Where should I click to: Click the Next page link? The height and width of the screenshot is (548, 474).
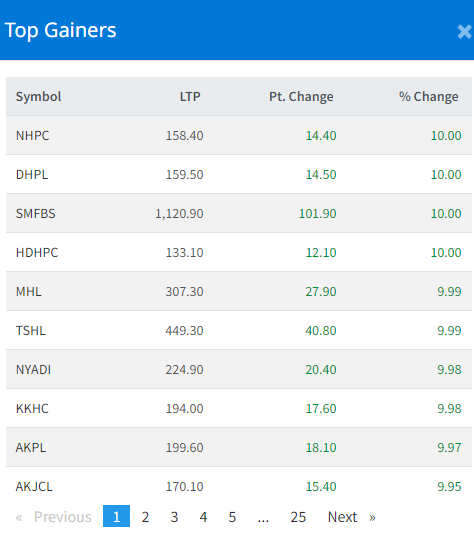[x=342, y=516]
